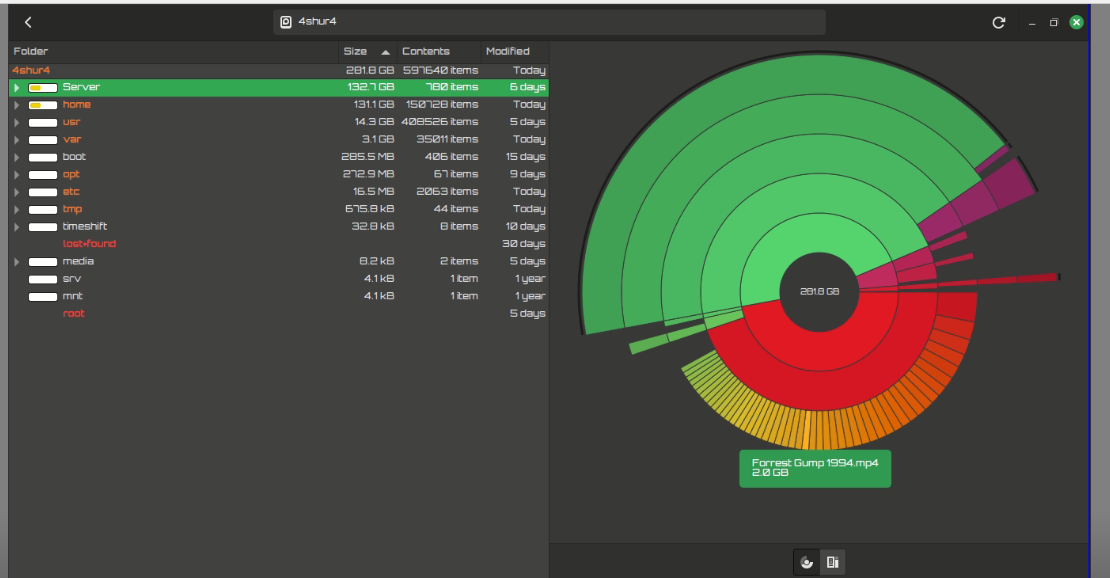Click the "406 items" contents cell

pos(452,157)
